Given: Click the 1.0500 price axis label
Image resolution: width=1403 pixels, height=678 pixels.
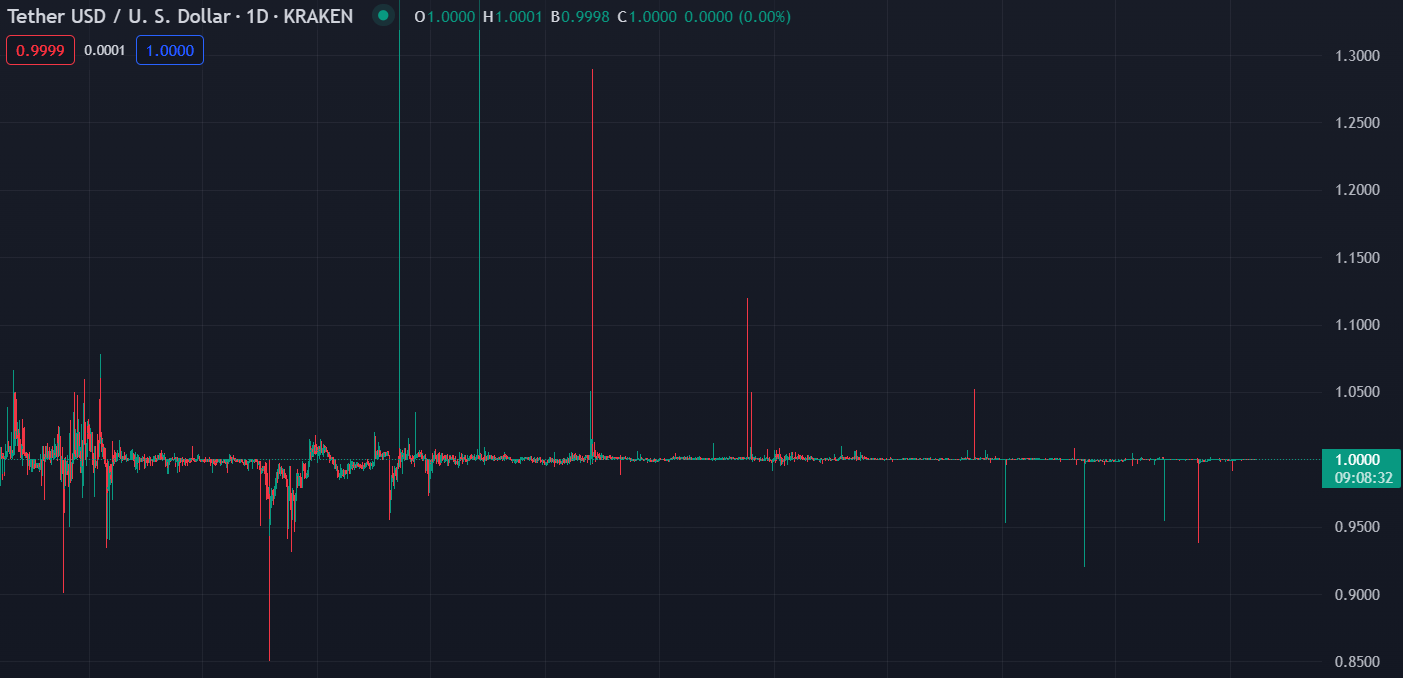Looking at the screenshot, I should coord(1358,392).
